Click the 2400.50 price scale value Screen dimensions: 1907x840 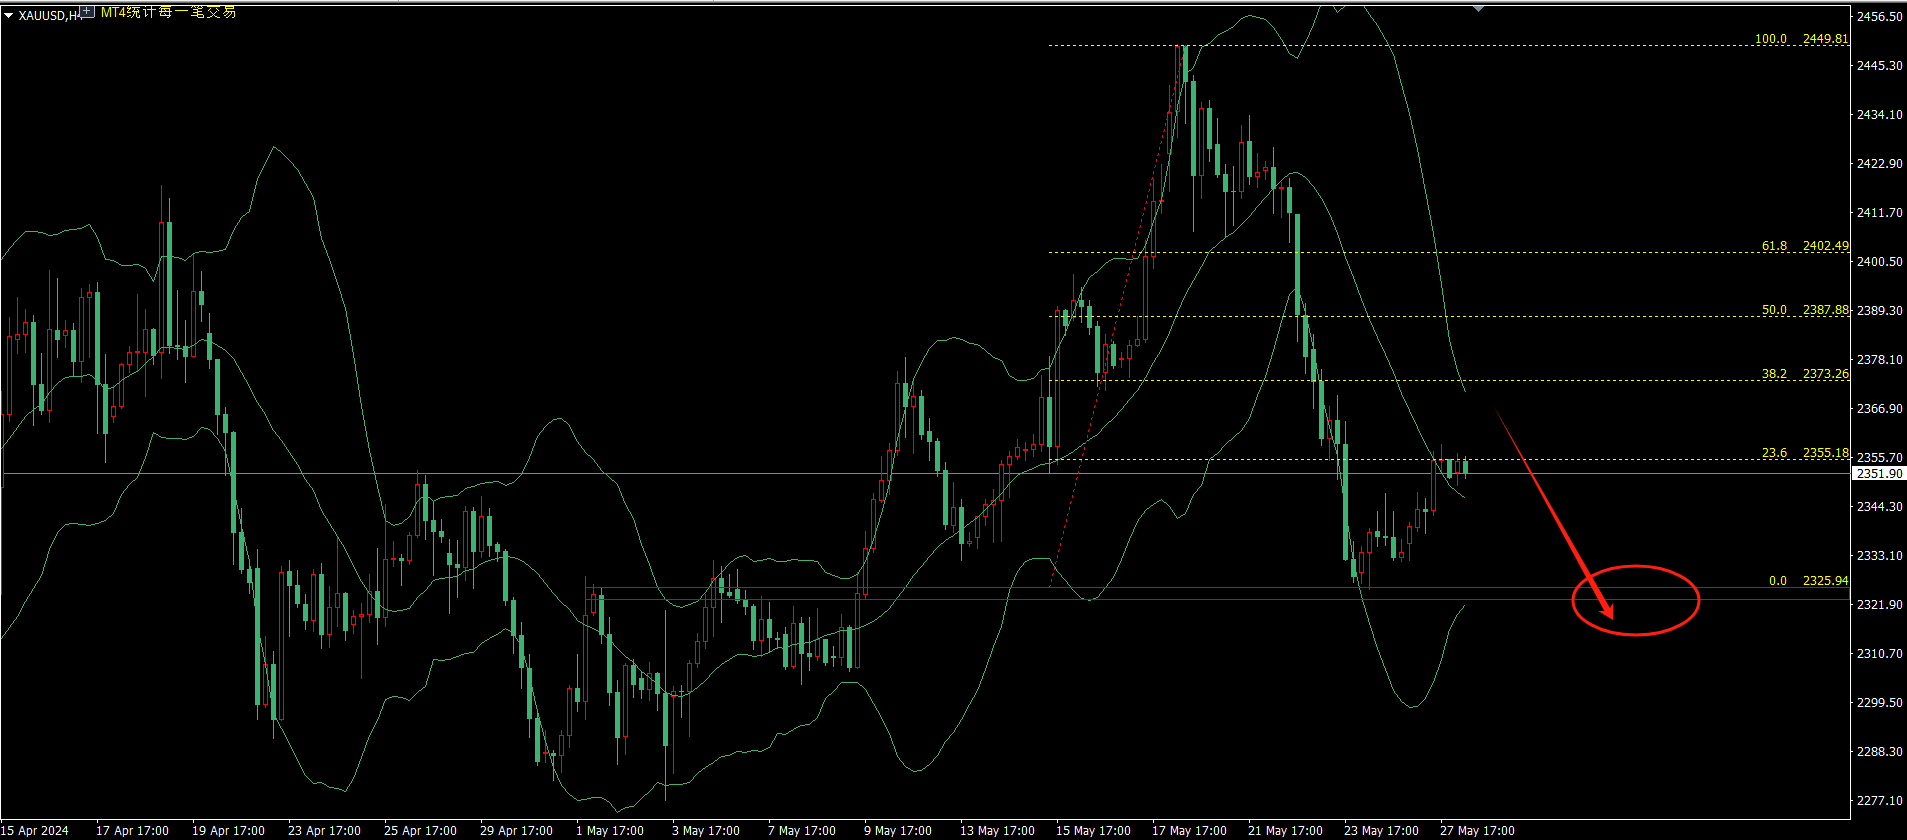1879,262
